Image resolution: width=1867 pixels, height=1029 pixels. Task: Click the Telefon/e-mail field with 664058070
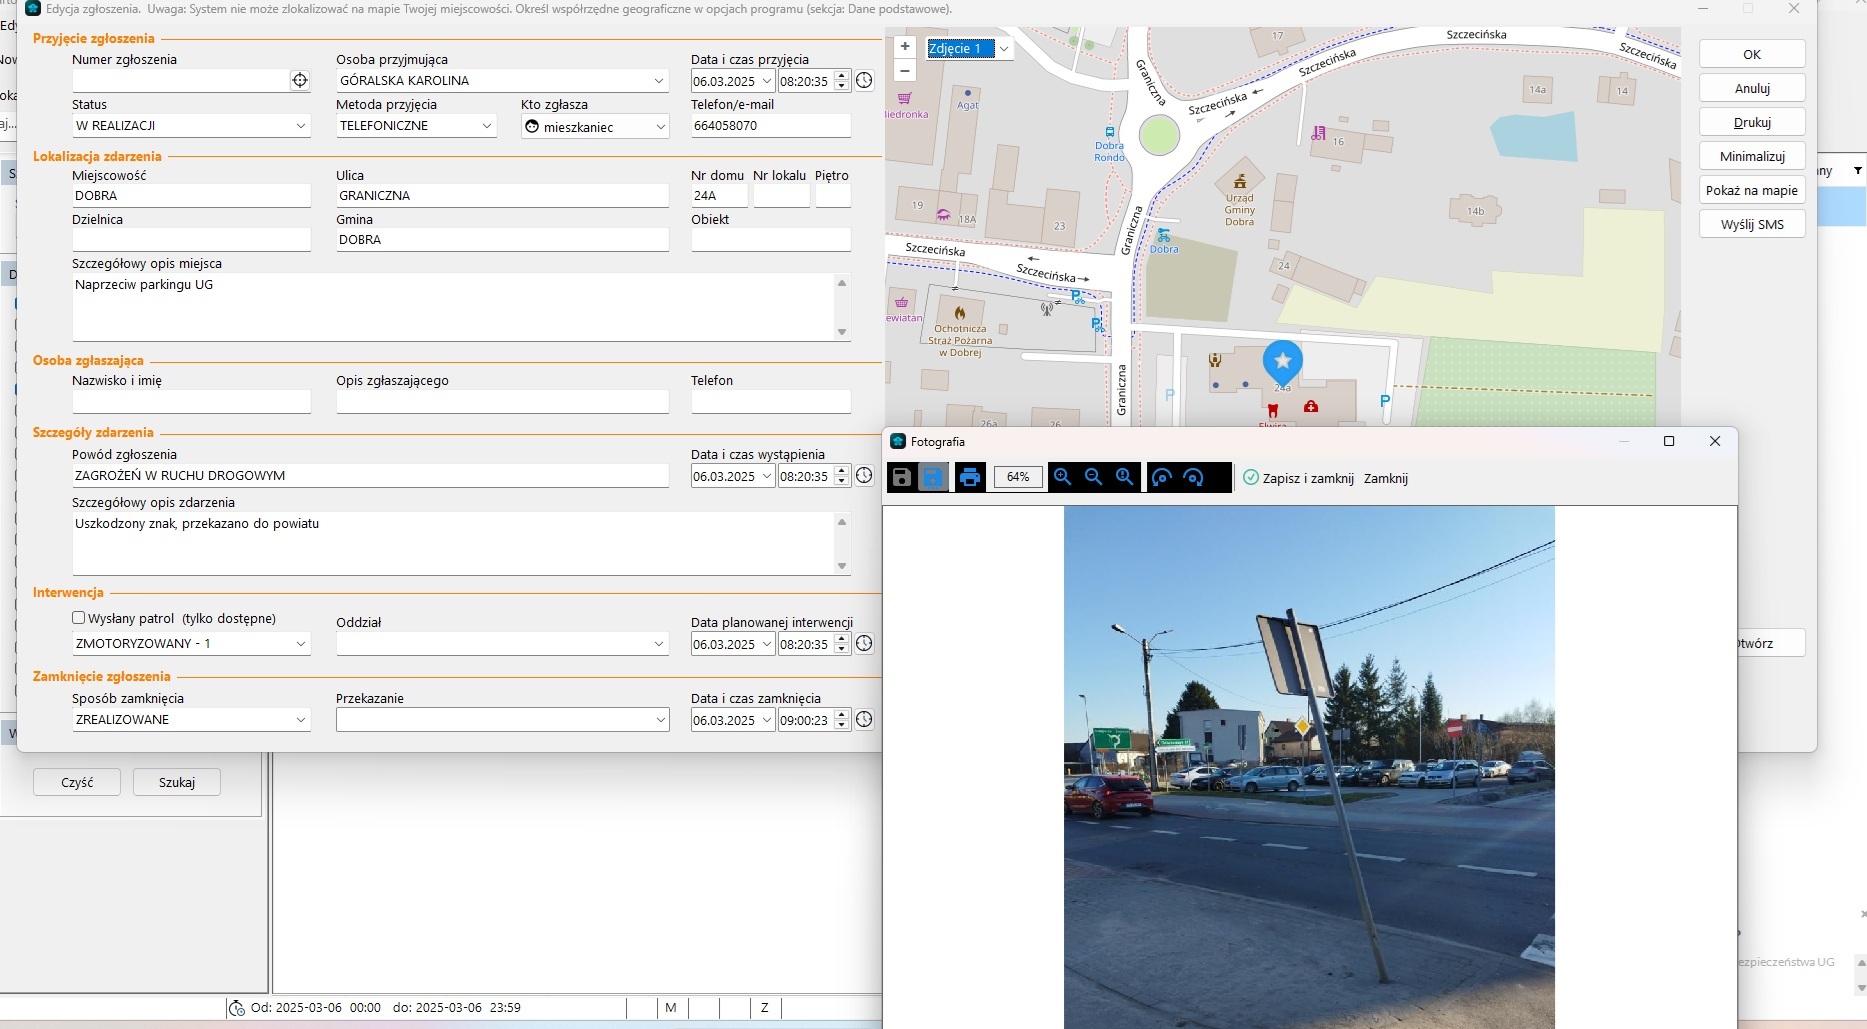click(770, 126)
